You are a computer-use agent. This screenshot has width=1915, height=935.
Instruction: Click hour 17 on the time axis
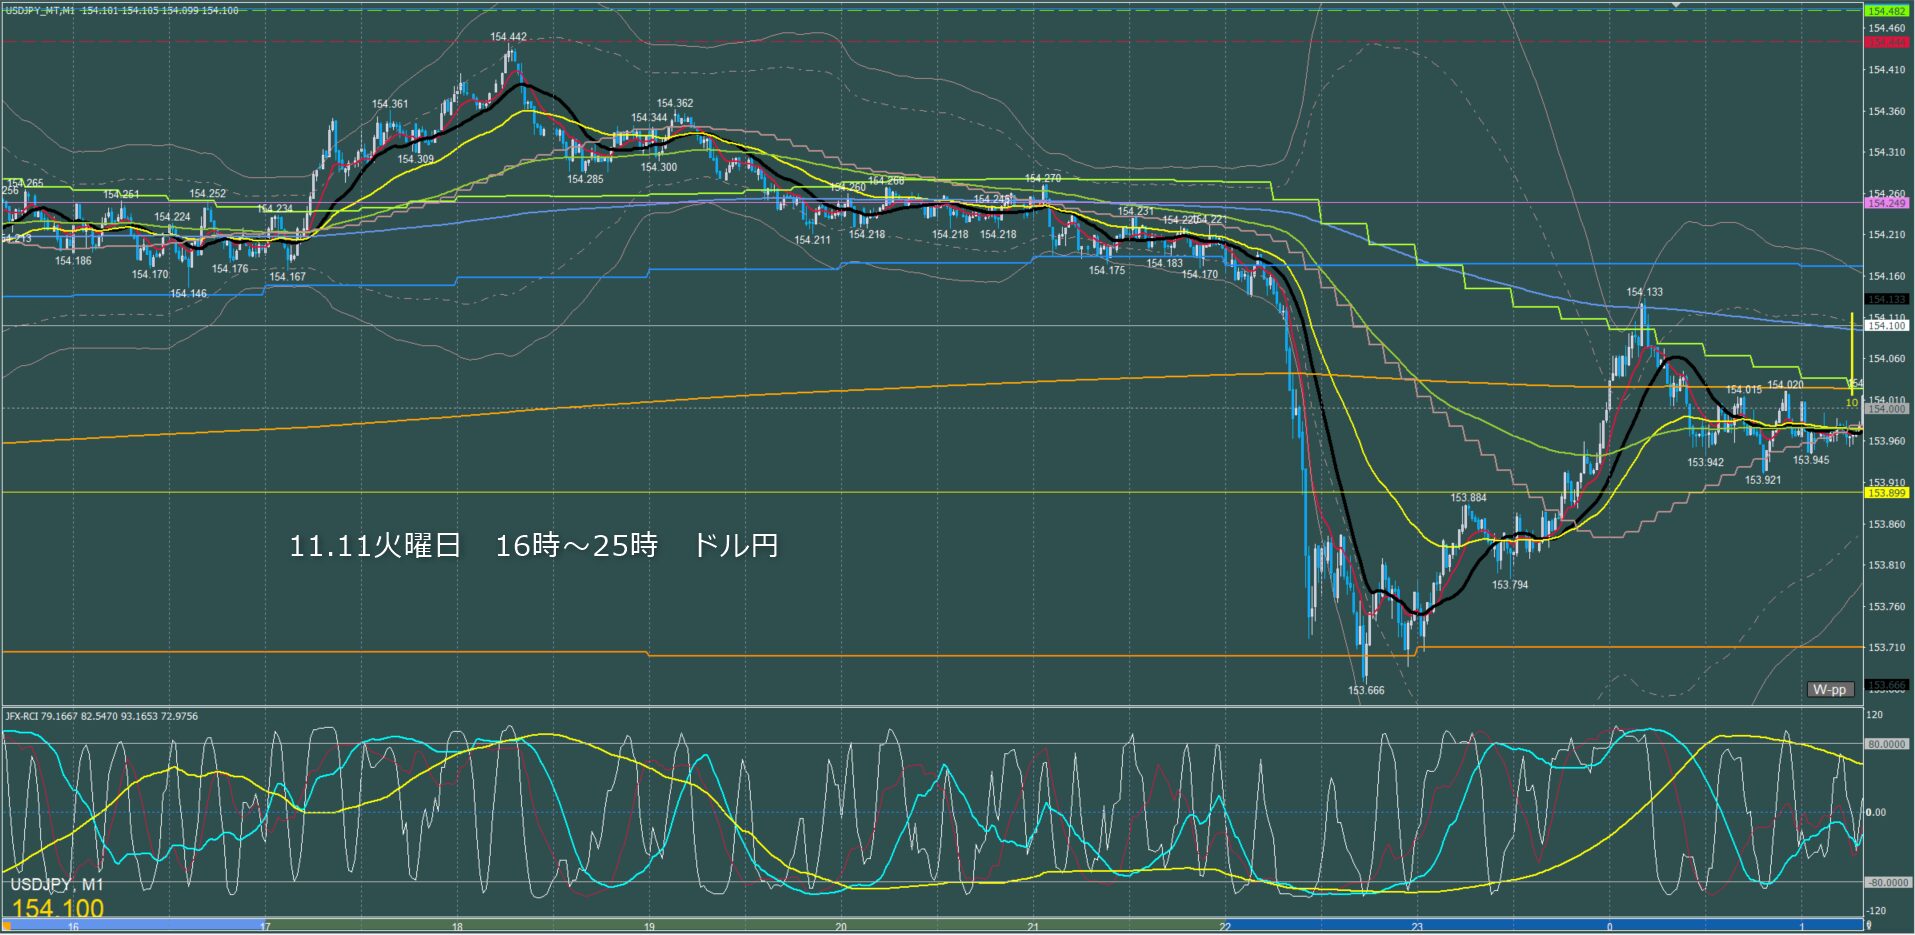coord(265,927)
